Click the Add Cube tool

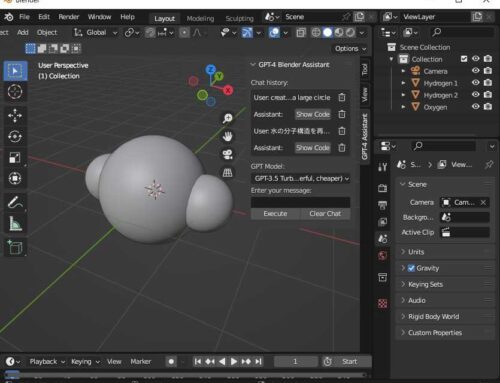click(15, 247)
